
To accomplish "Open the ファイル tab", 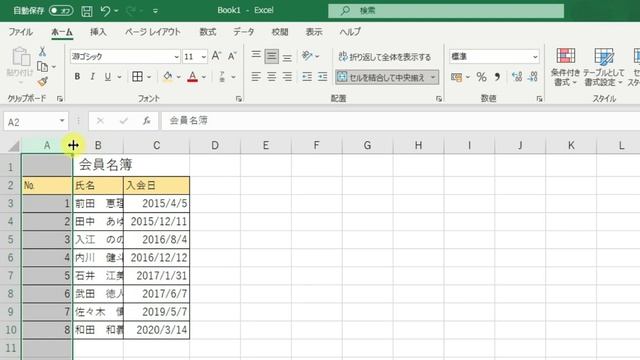I will coord(20,32).
